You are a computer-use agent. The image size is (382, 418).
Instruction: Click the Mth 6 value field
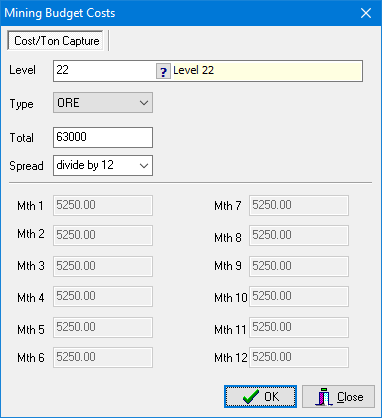[x=103, y=357]
